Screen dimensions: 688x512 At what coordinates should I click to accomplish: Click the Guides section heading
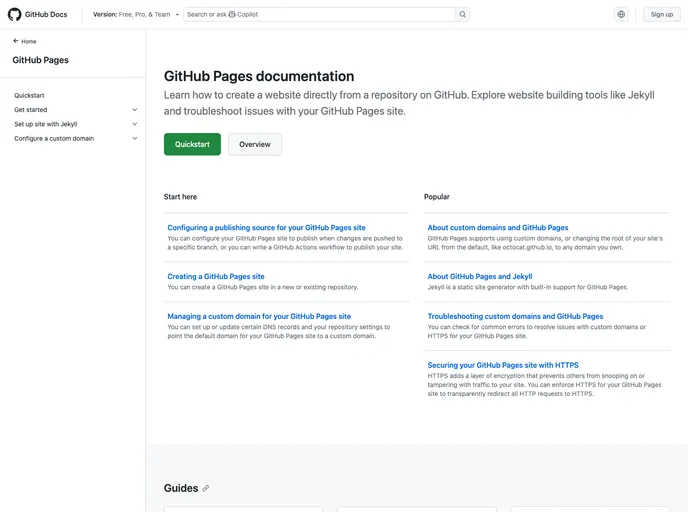coord(181,488)
